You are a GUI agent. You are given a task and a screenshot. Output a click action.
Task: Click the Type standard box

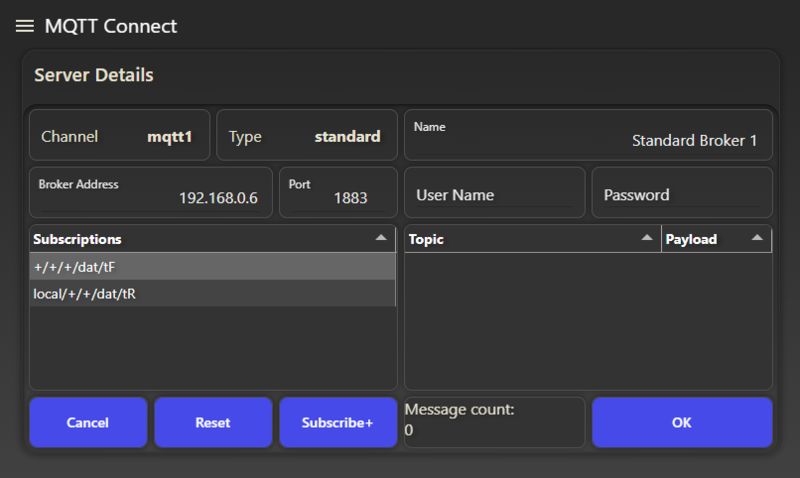(x=307, y=135)
